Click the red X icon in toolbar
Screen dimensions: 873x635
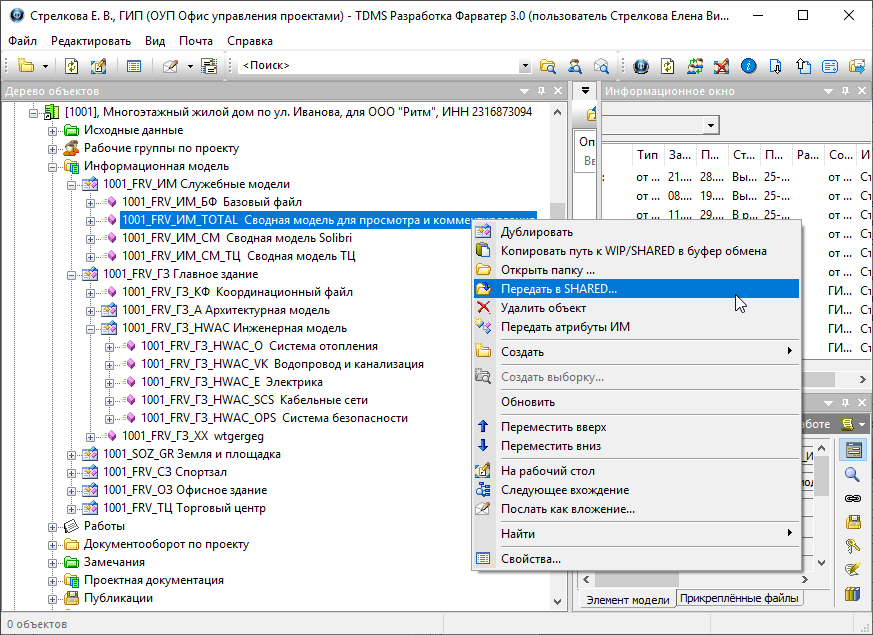click(x=721, y=66)
